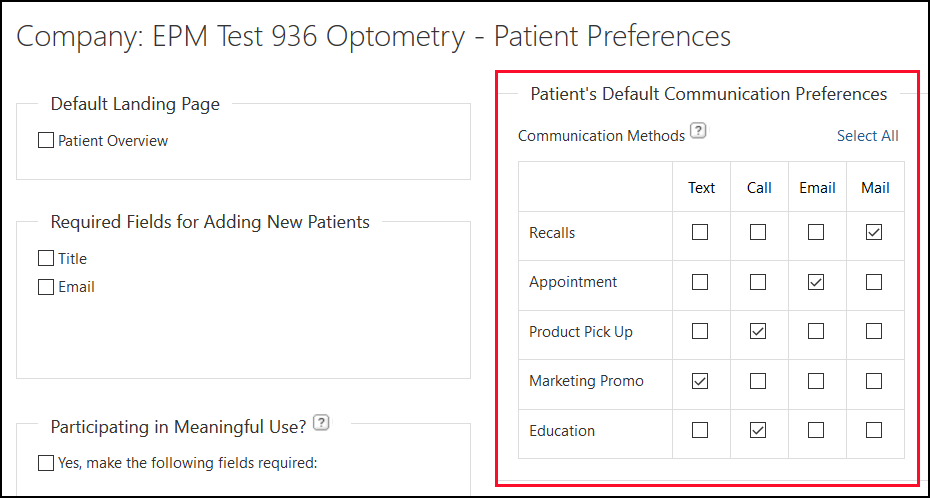Check Call for Marketing Promo
The height and width of the screenshot is (498, 930).
click(758, 381)
